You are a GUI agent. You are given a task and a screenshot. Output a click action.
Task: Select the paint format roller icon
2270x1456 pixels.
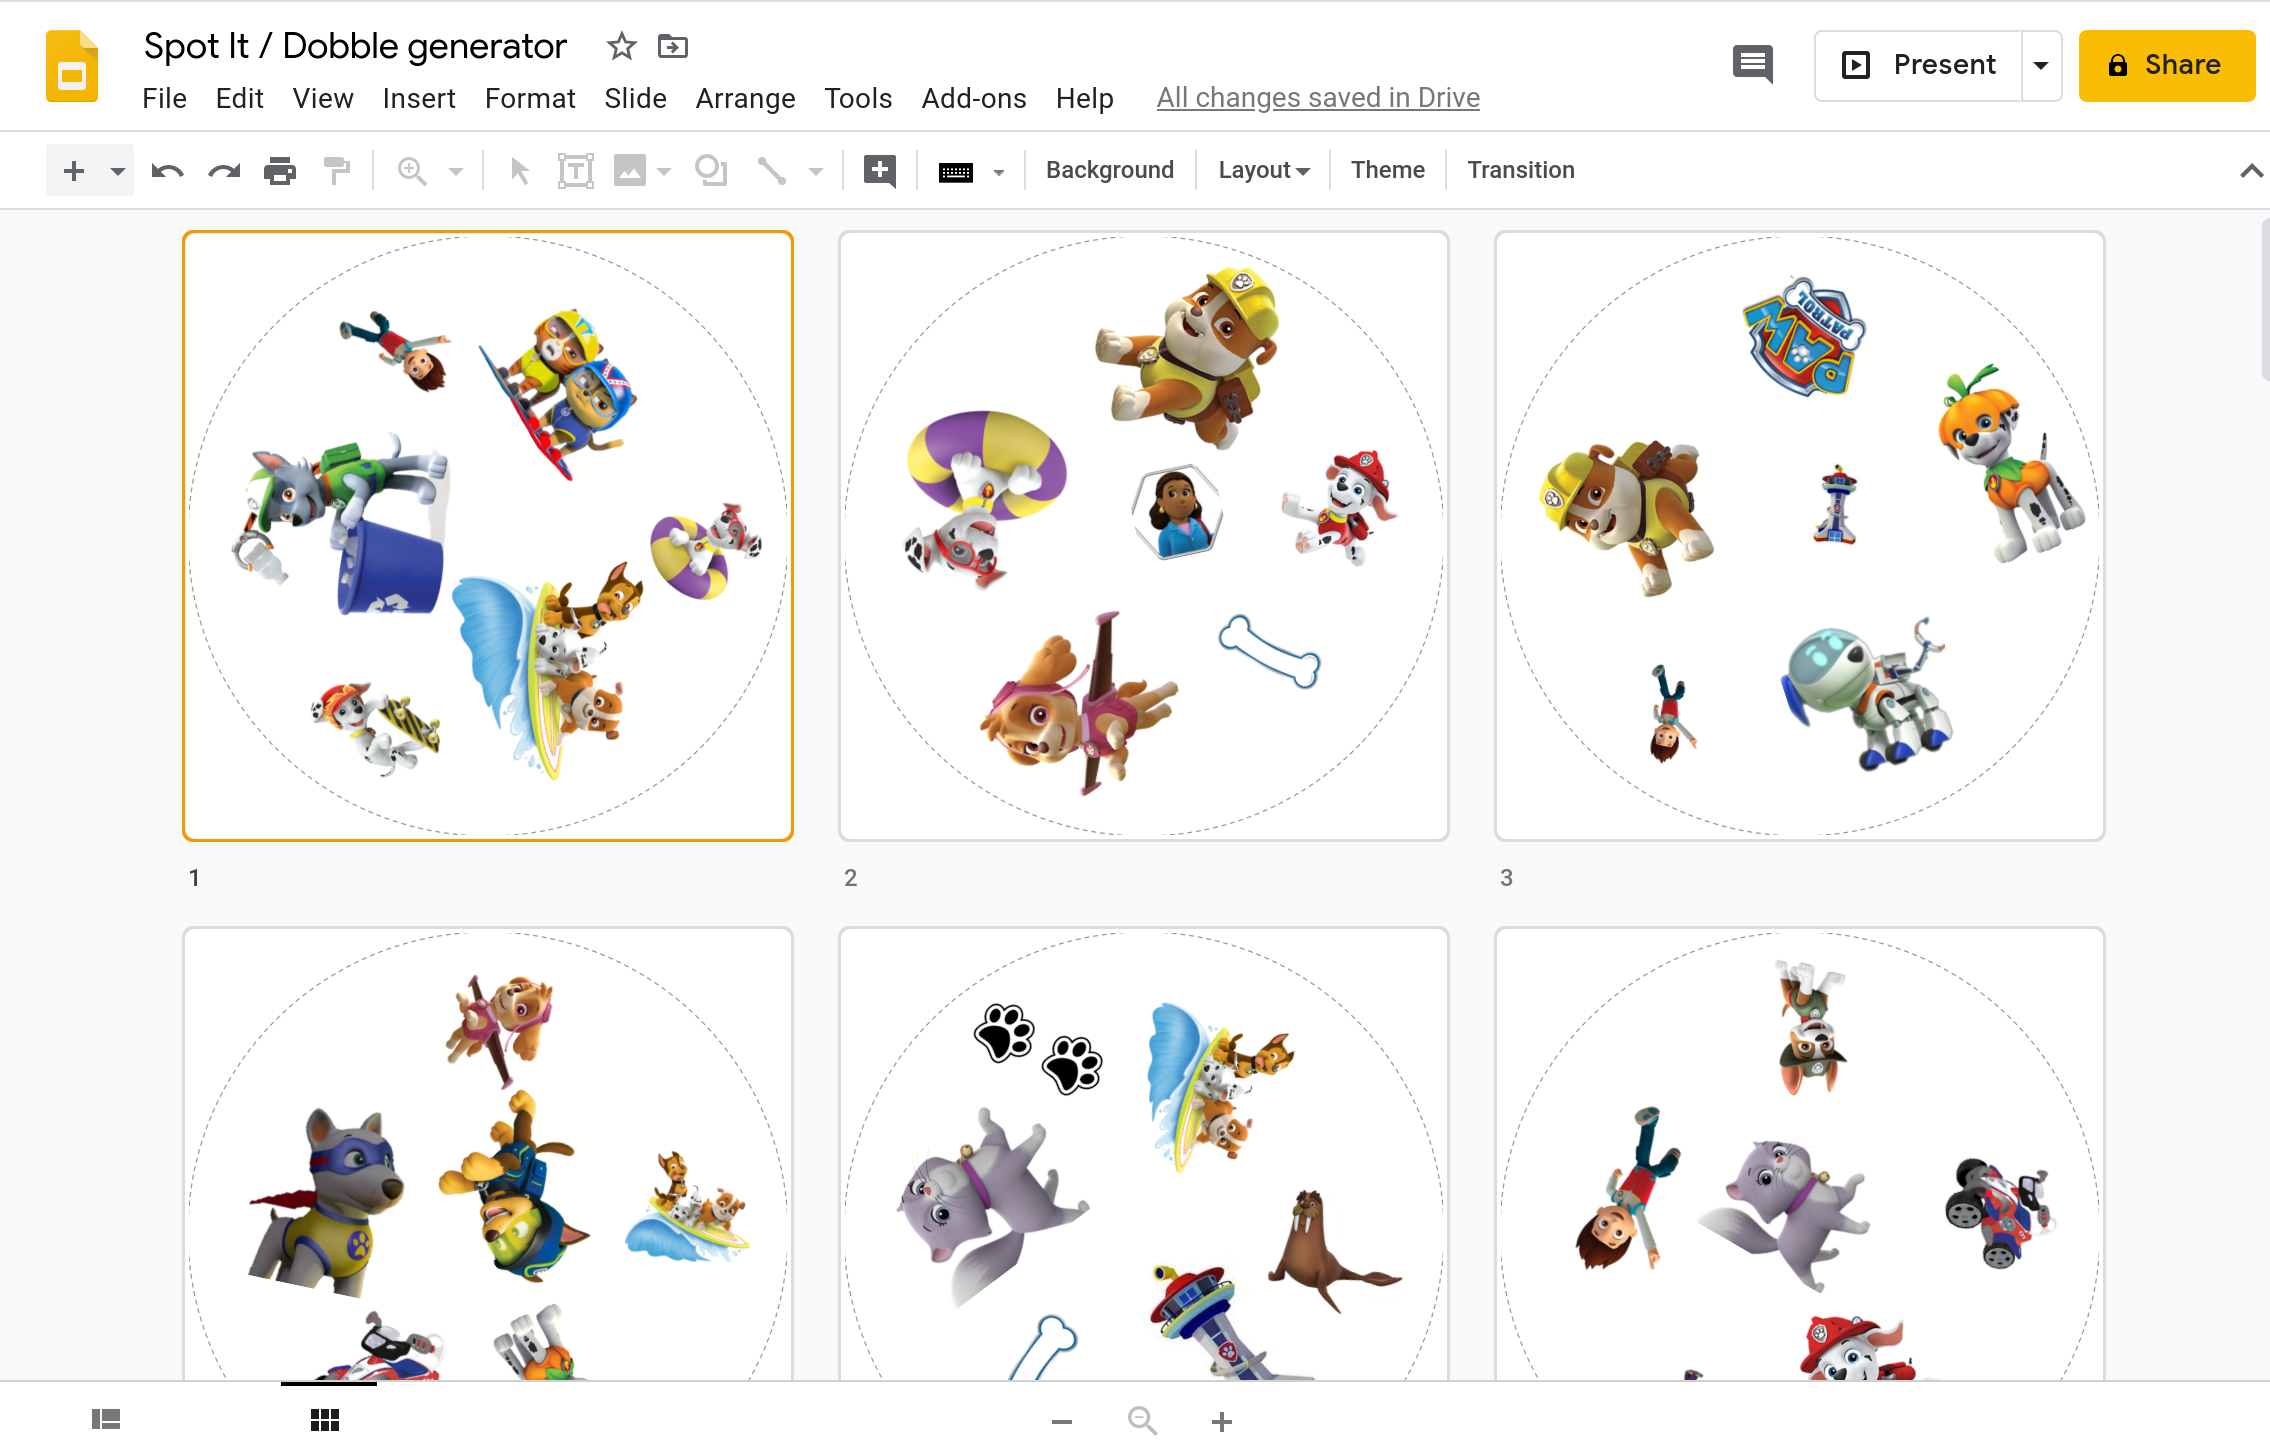[x=337, y=171]
